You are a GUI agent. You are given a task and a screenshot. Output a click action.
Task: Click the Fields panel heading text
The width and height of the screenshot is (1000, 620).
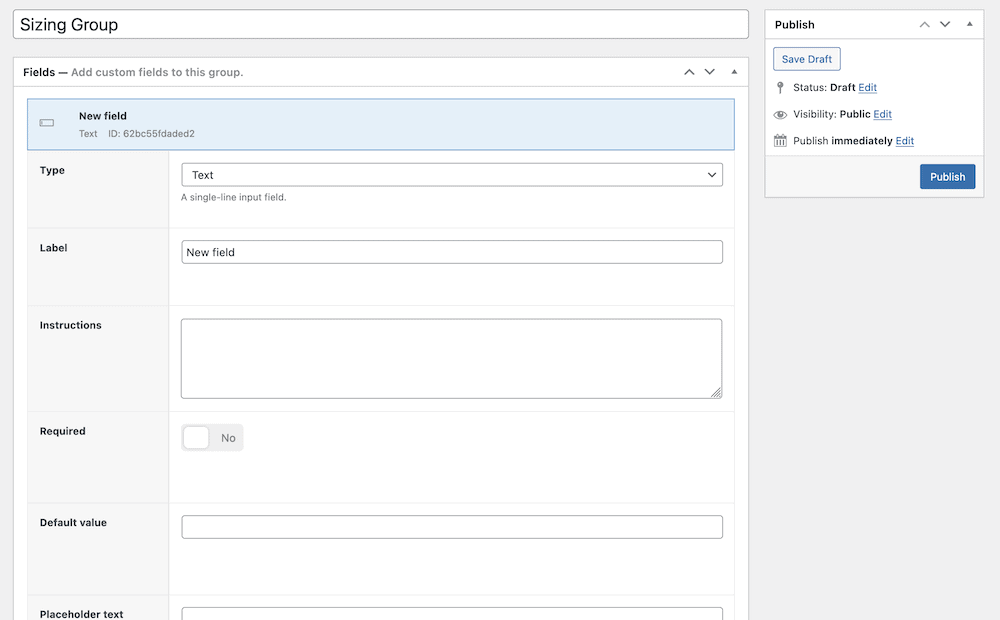[133, 72]
